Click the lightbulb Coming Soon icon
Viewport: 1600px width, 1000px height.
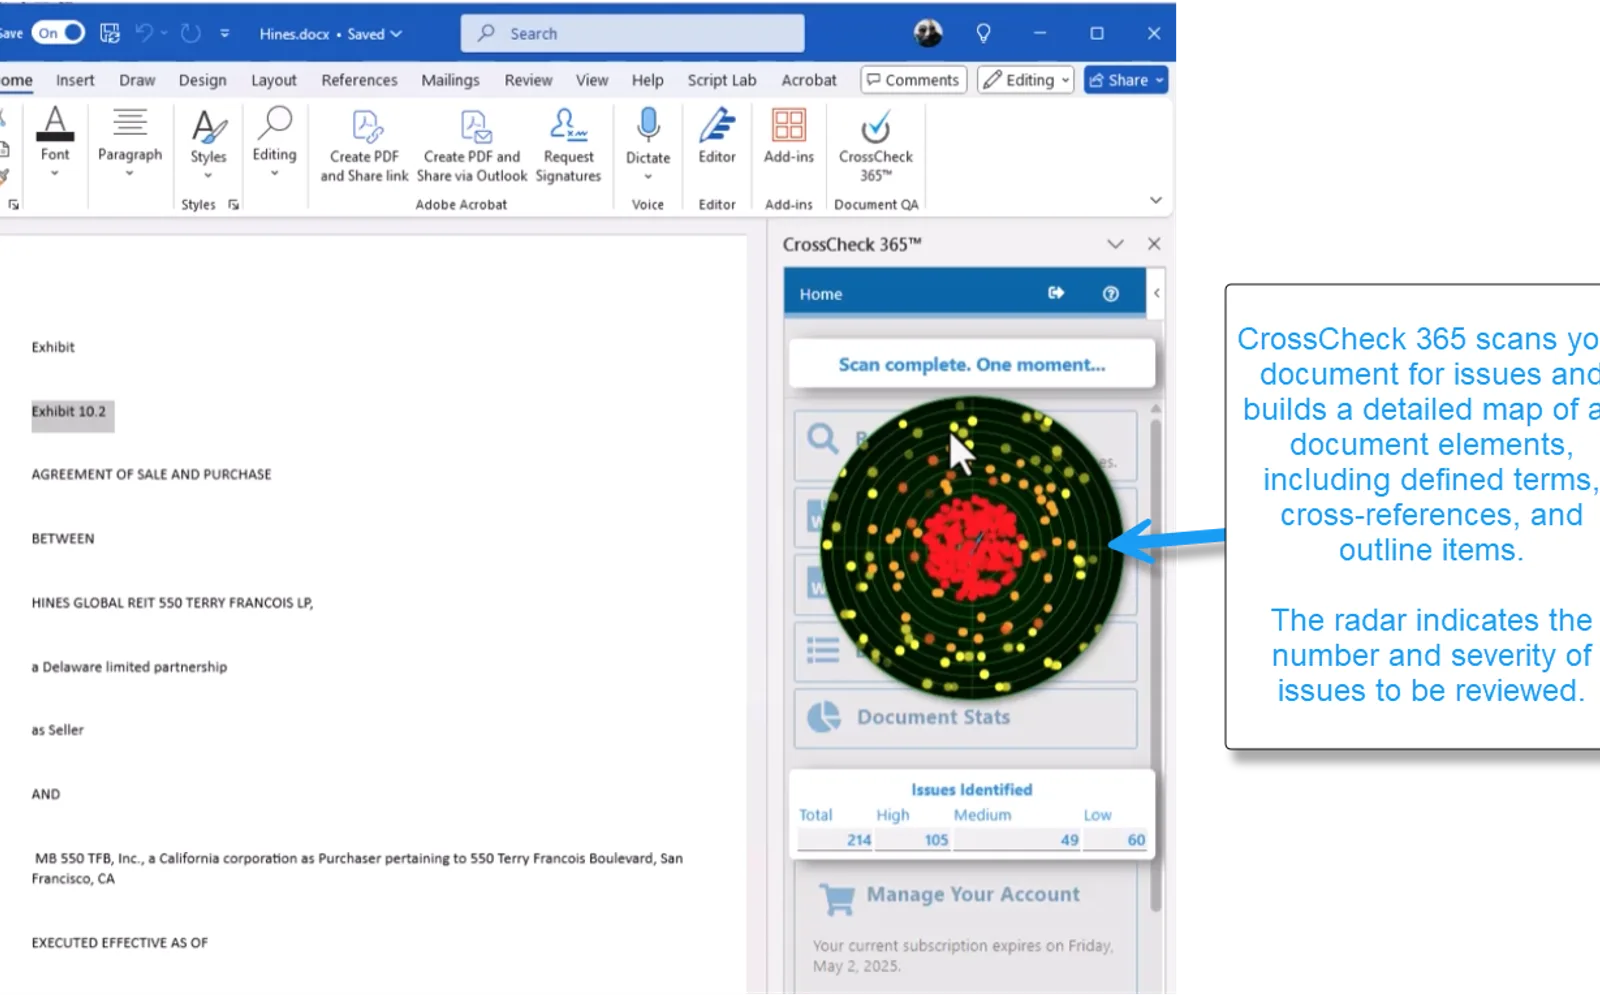tap(983, 33)
